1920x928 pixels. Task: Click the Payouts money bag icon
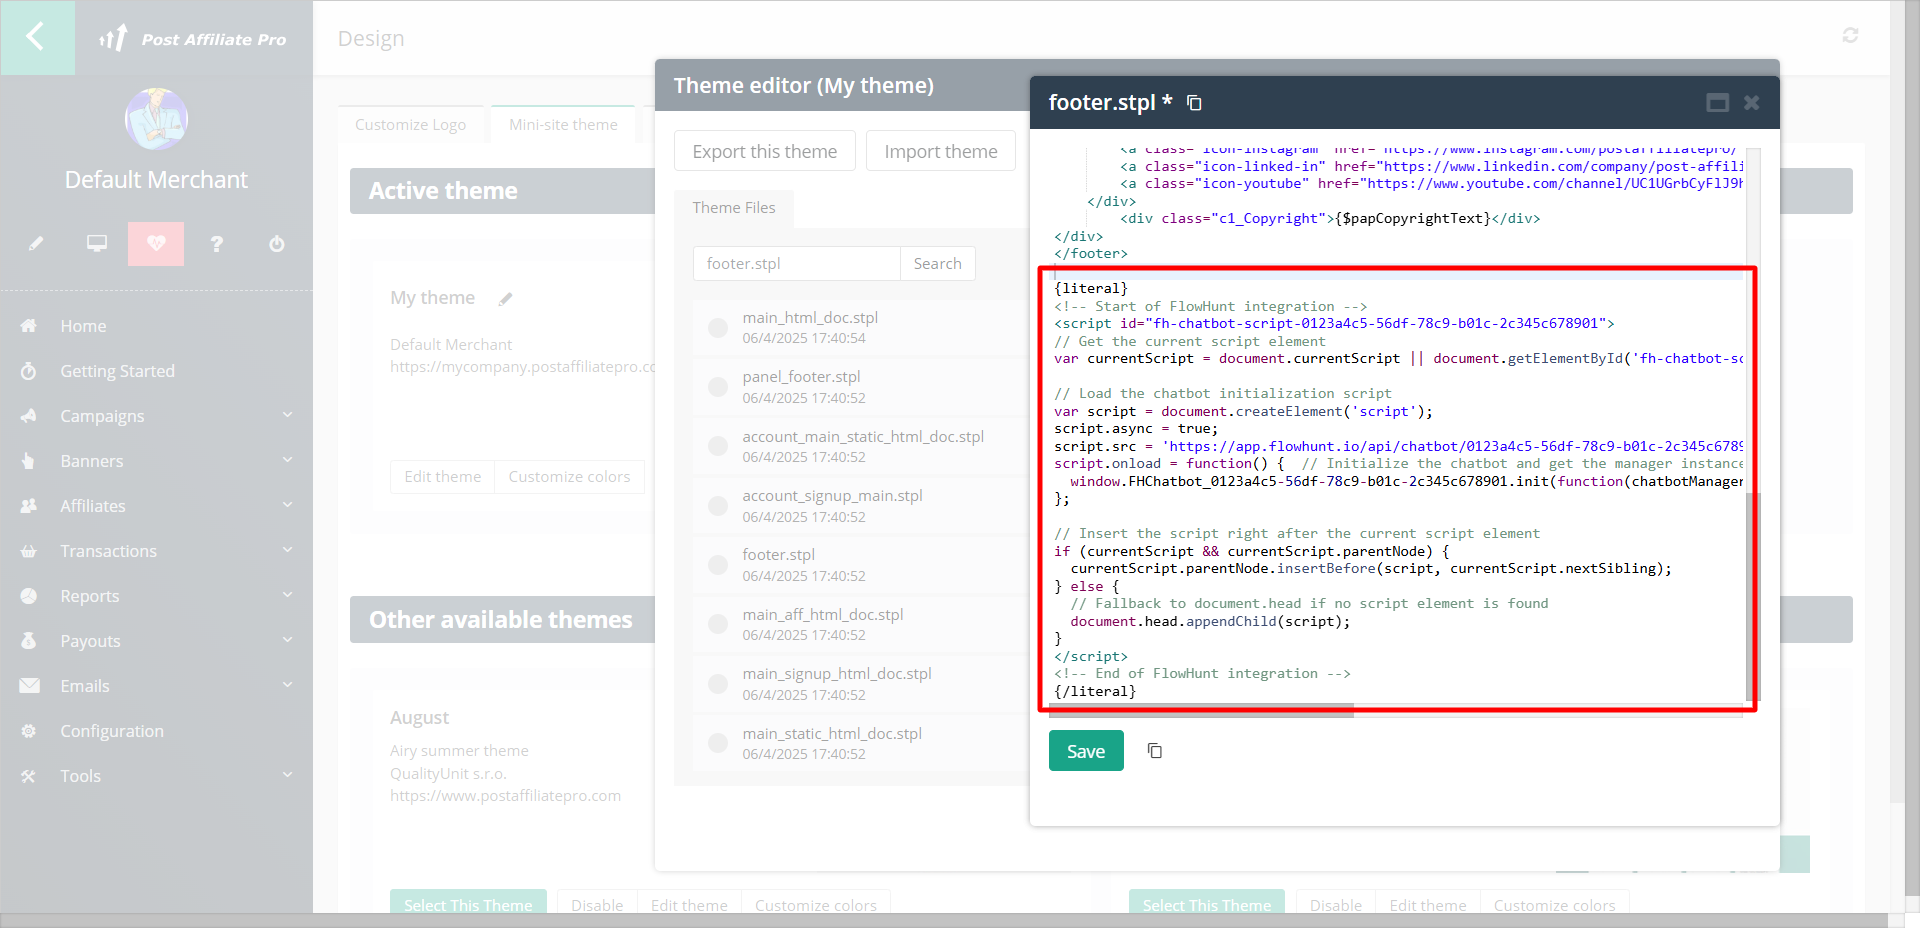pos(29,641)
